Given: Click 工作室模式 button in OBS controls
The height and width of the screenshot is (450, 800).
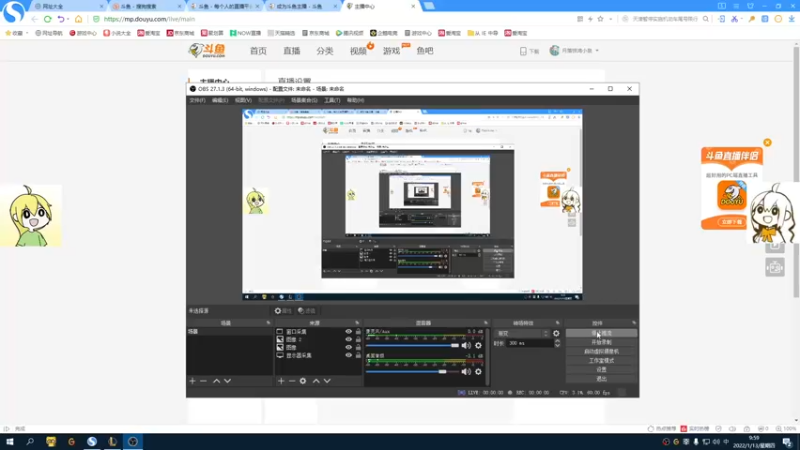Looking at the screenshot, I should point(601,361).
